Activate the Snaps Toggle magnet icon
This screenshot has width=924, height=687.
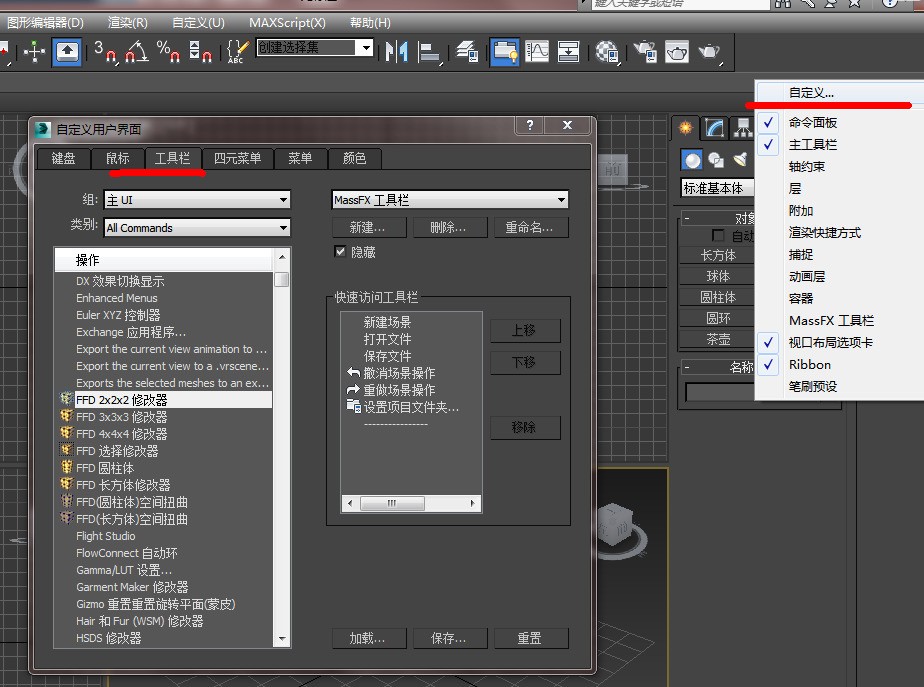coord(108,51)
